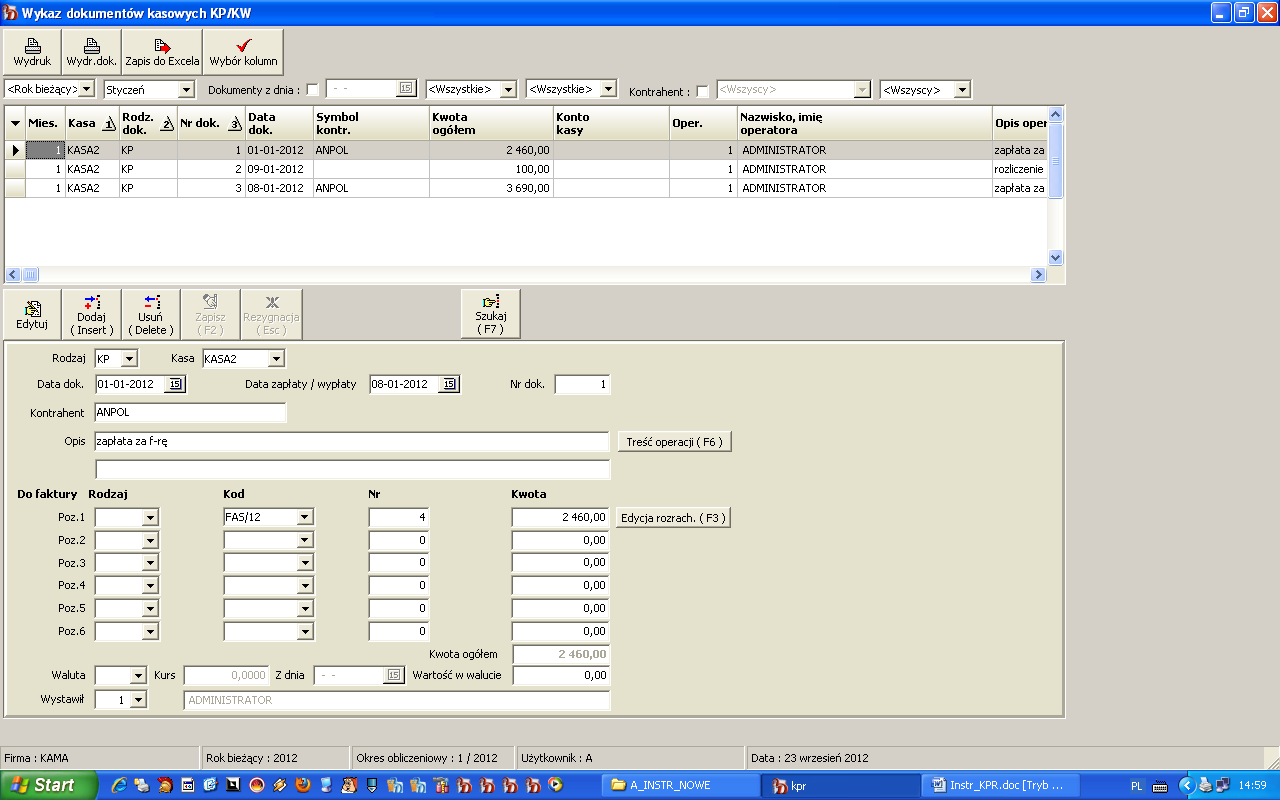
Task: Click the Nr dok. input field
Action: pos(582,384)
